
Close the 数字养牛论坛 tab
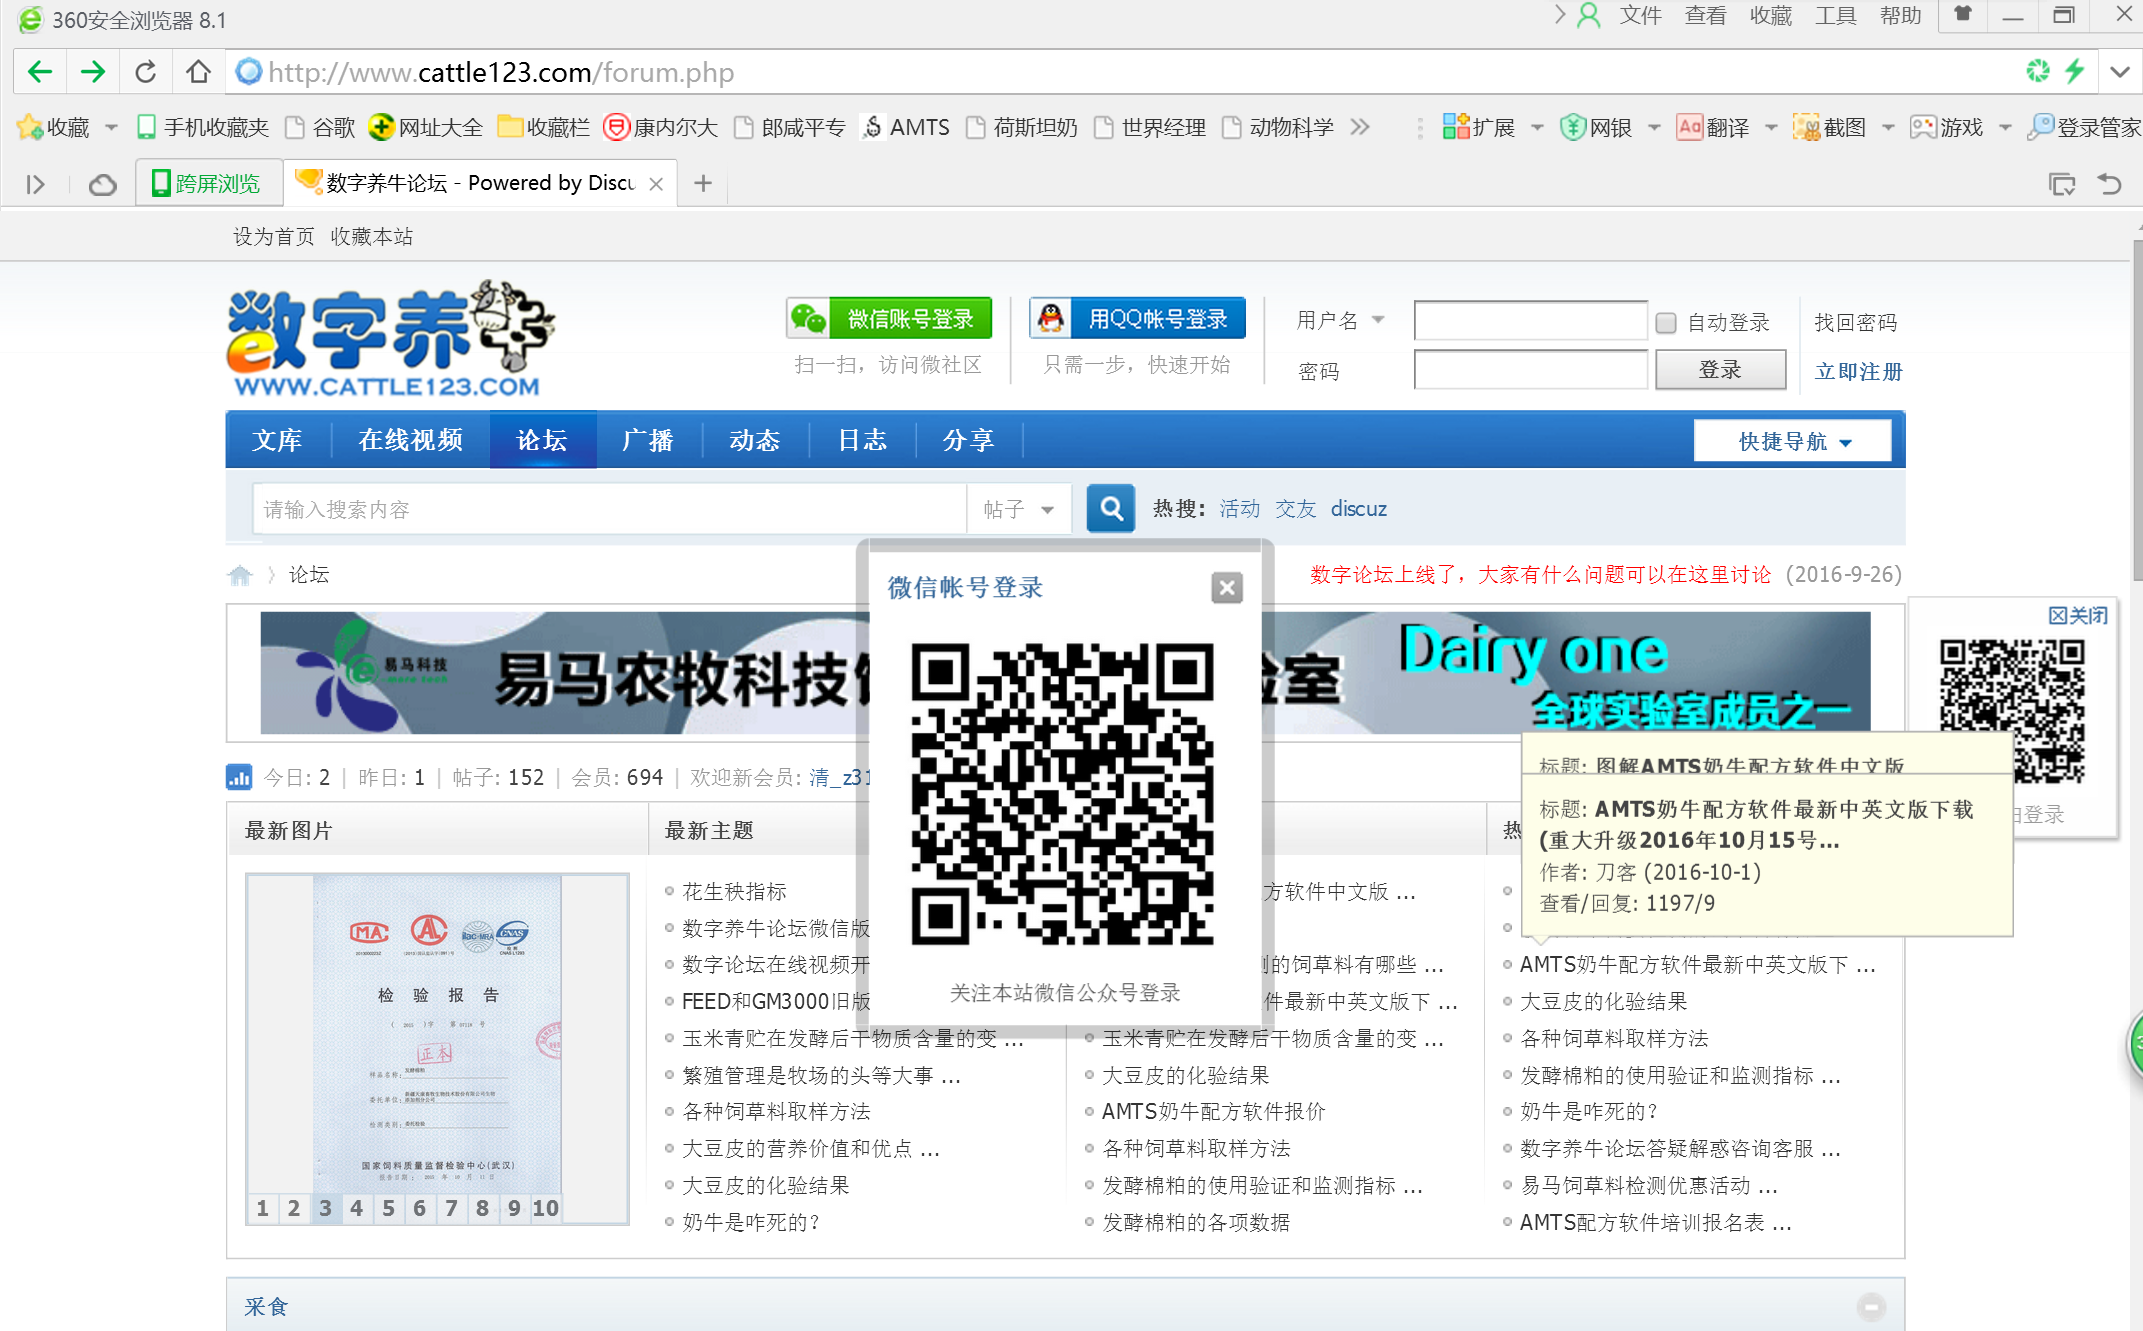656,184
